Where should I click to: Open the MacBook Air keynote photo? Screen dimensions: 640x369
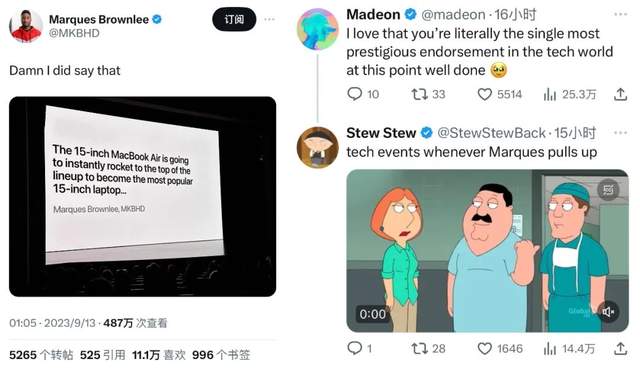click(x=142, y=196)
